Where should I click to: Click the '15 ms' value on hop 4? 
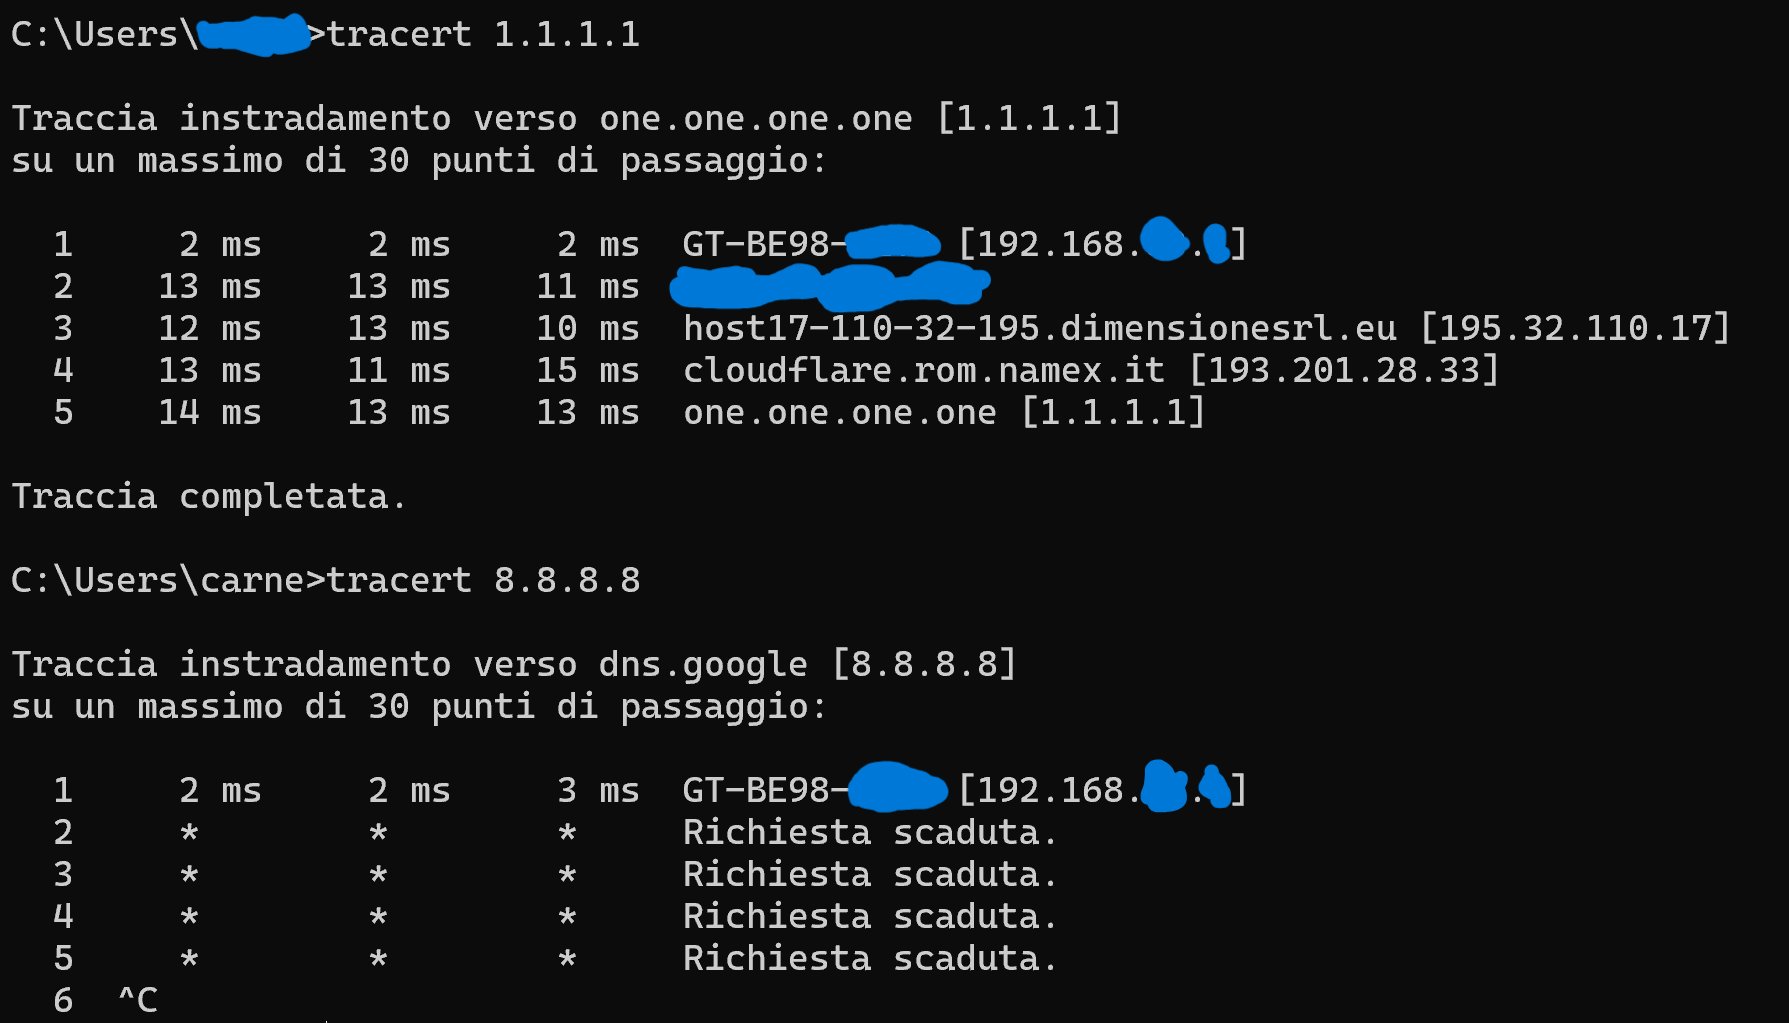click(588, 371)
